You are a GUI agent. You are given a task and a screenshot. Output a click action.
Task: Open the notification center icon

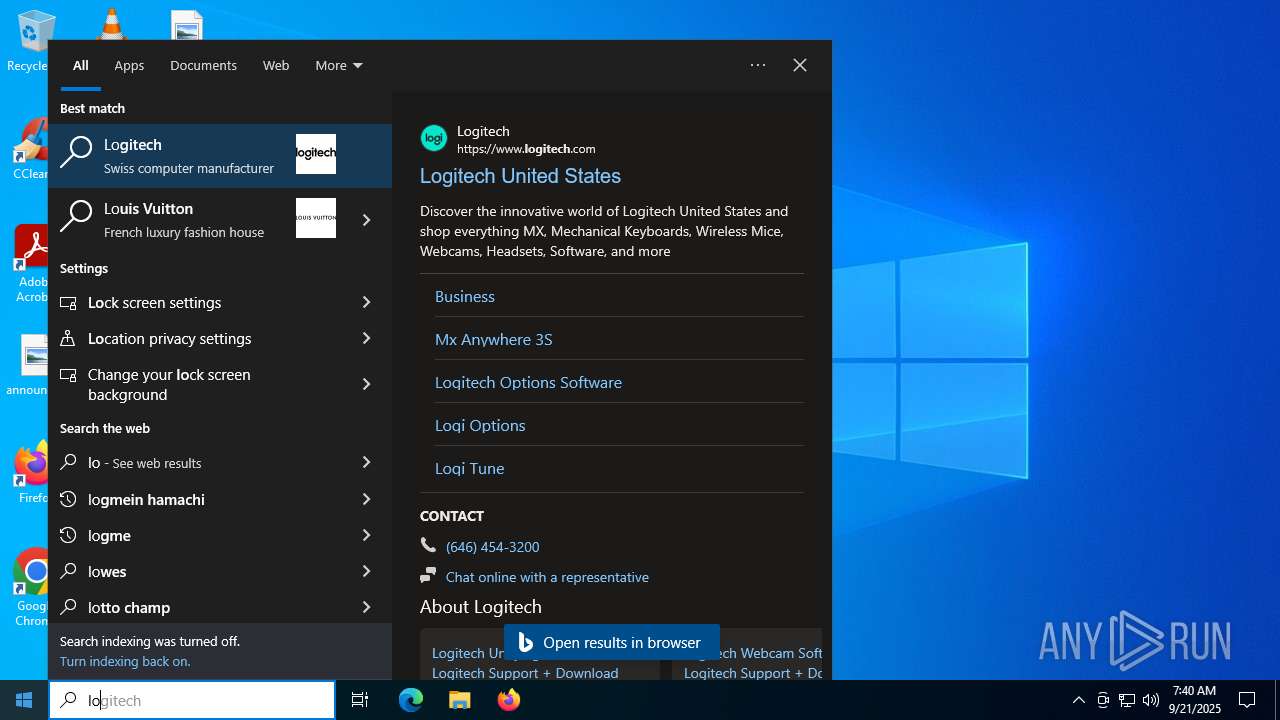[1247, 700]
